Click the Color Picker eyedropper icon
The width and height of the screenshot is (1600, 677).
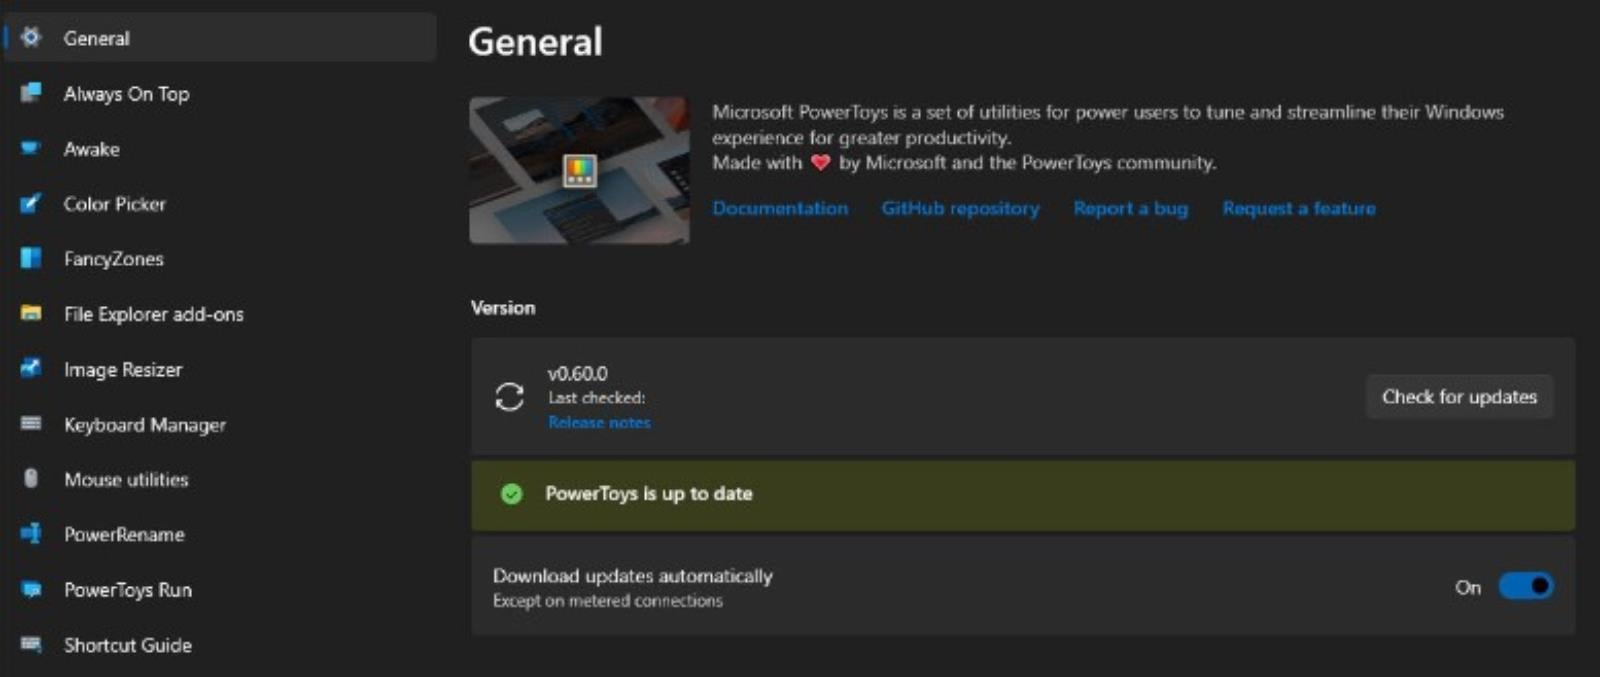click(31, 204)
